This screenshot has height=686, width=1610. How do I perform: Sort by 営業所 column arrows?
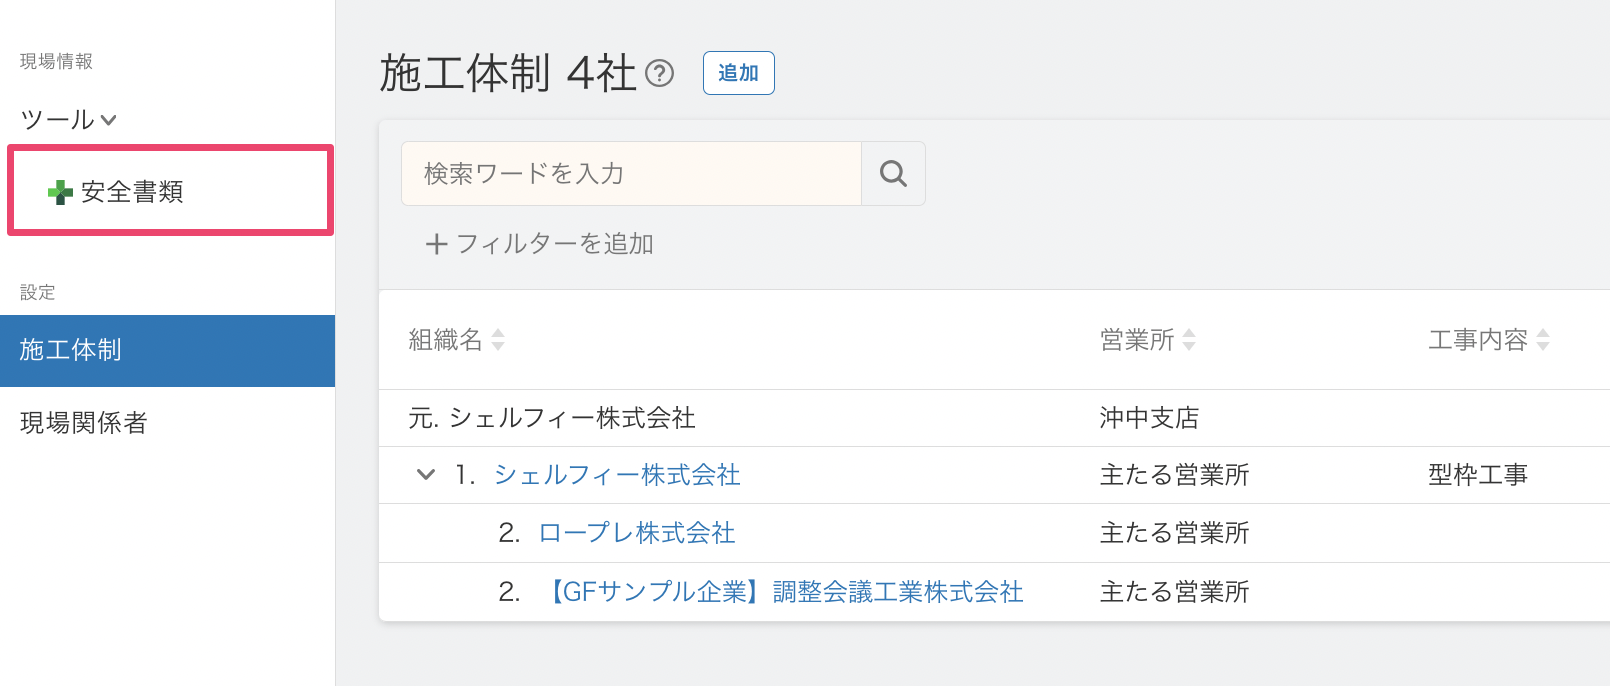click(1189, 340)
